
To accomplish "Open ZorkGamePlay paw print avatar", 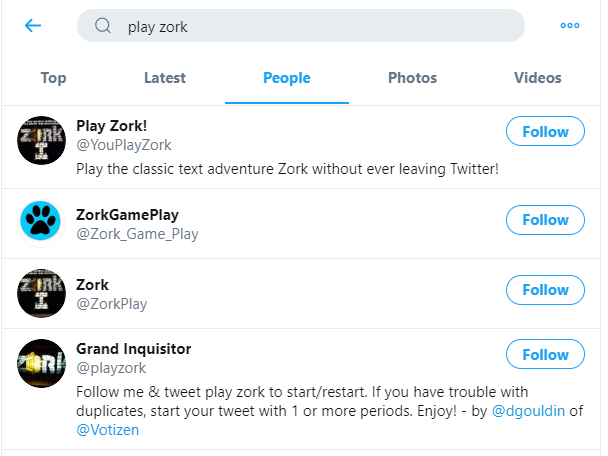I will click(x=41, y=220).
